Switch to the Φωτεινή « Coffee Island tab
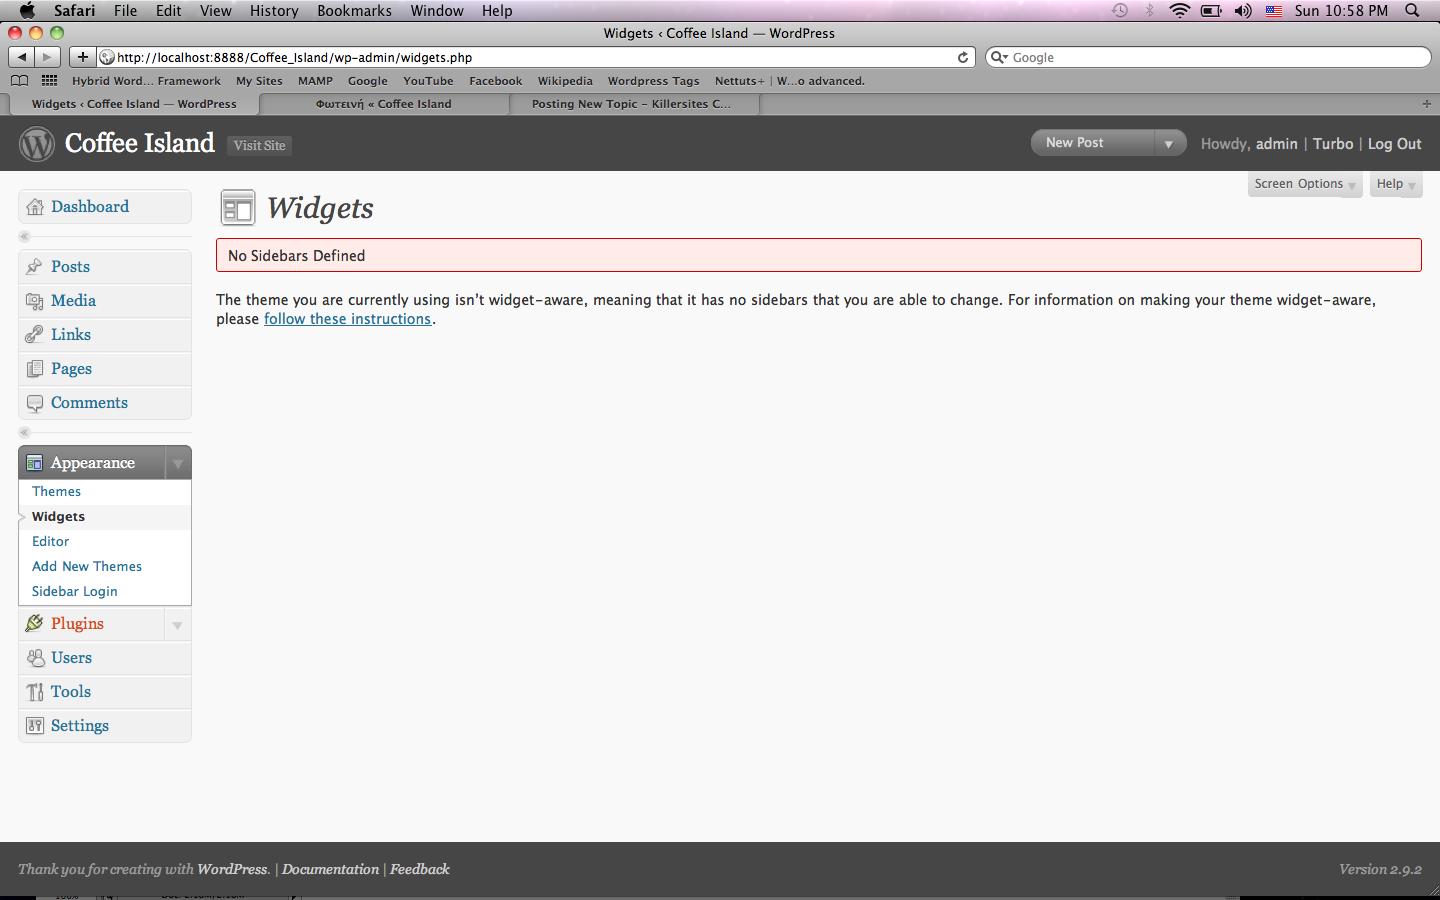 coord(384,104)
